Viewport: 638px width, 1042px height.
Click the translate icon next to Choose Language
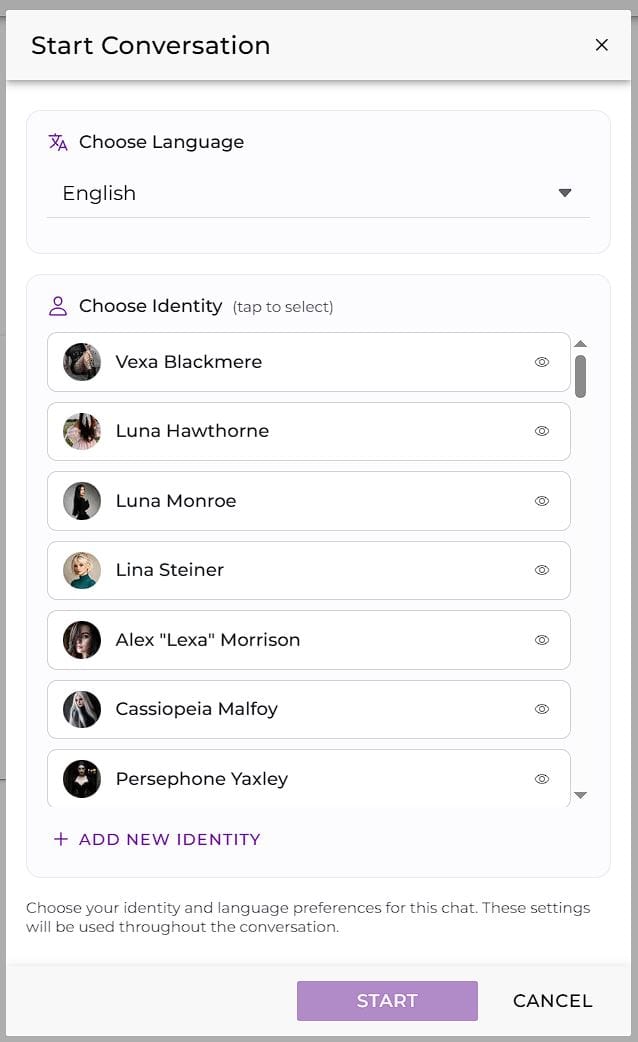pyautogui.click(x=58, y=142)
